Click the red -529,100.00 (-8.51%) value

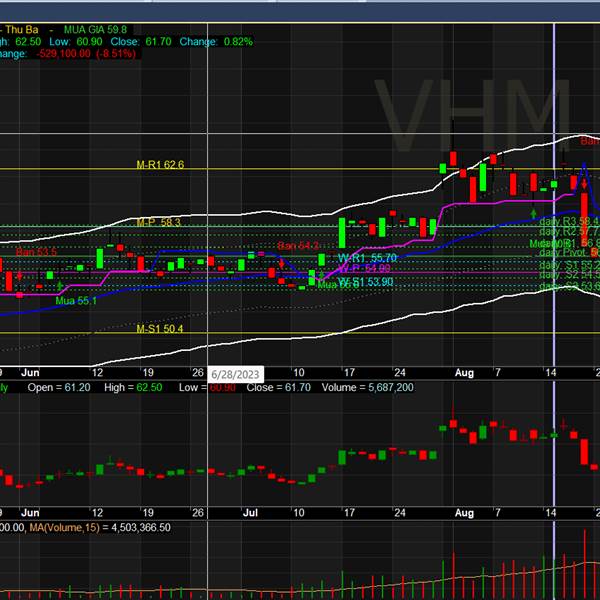tap(86, 54)
